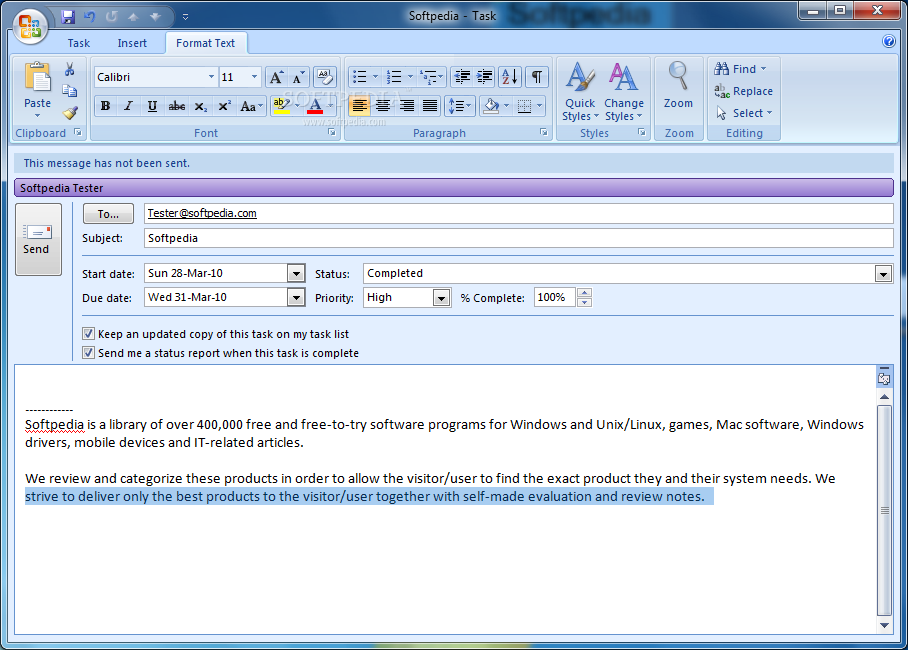Image resolution: width=908 pixels, height=650 pixels.
Task: Expand the font size 11 dropdown
Action: (x=254, y=77)
